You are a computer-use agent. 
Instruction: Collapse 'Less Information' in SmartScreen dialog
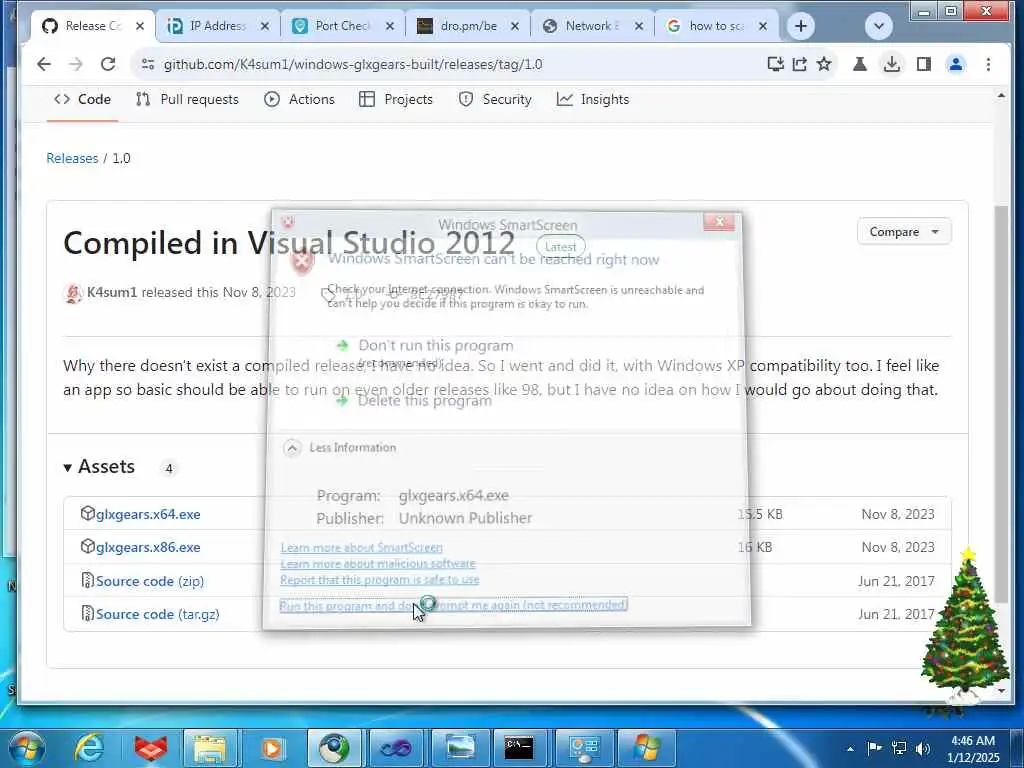[x=341, y=447]
